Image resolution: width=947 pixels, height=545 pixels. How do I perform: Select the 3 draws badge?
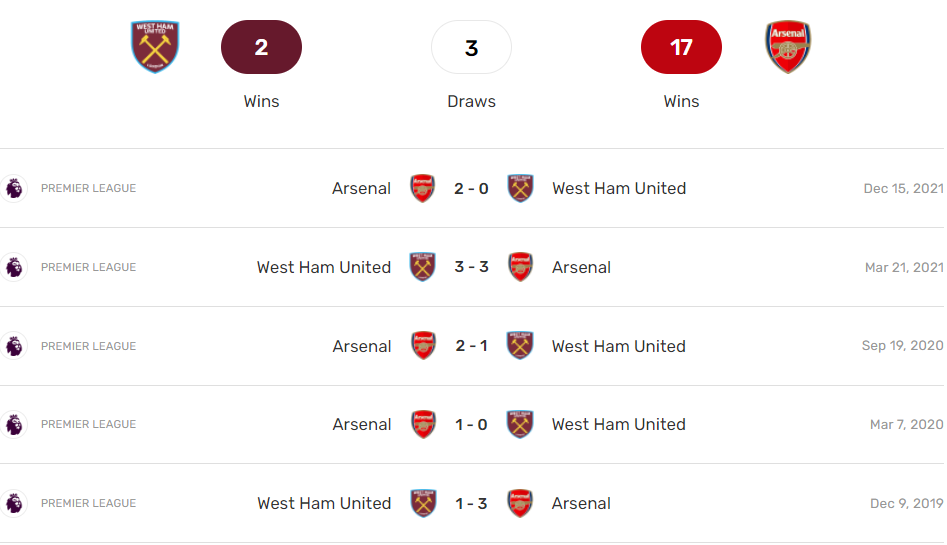point(471,47)
